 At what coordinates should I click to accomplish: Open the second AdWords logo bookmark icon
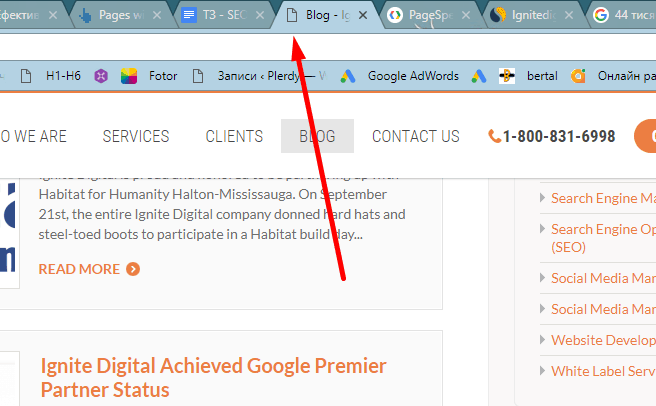click(x=479, y=76)
